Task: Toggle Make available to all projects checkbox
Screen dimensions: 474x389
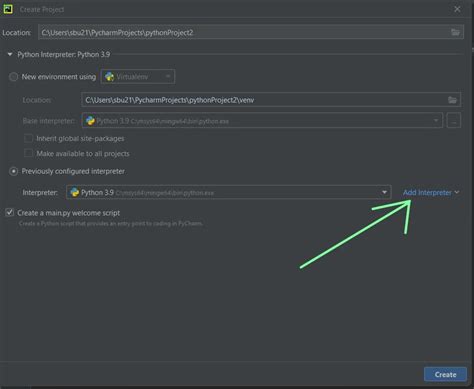Action: 28,153
